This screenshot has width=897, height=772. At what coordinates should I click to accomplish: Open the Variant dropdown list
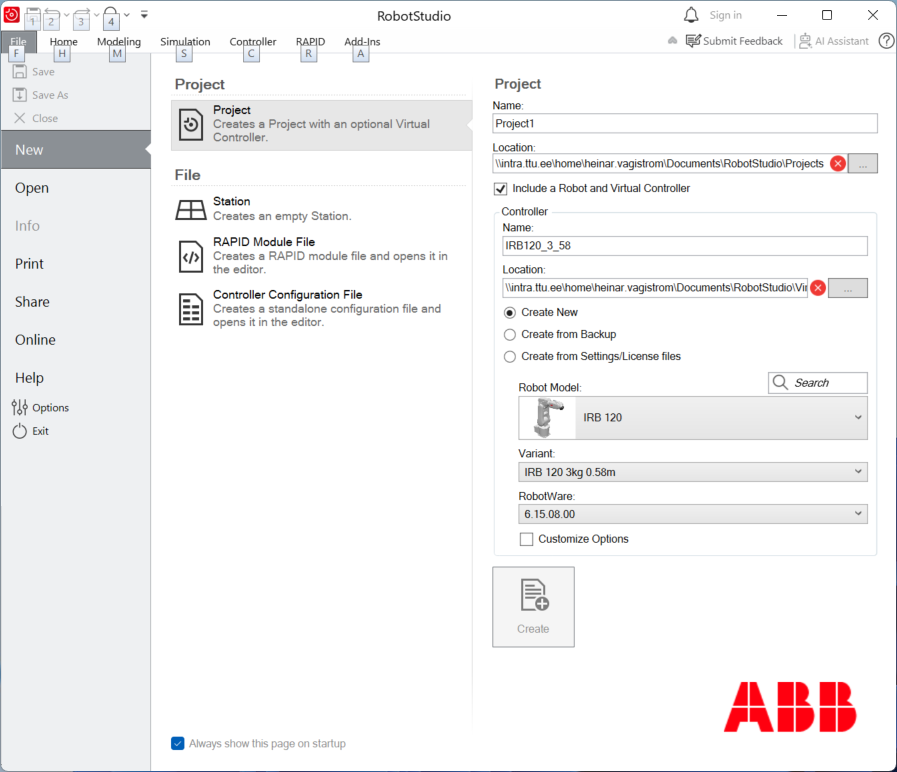(x=857, y=472)
